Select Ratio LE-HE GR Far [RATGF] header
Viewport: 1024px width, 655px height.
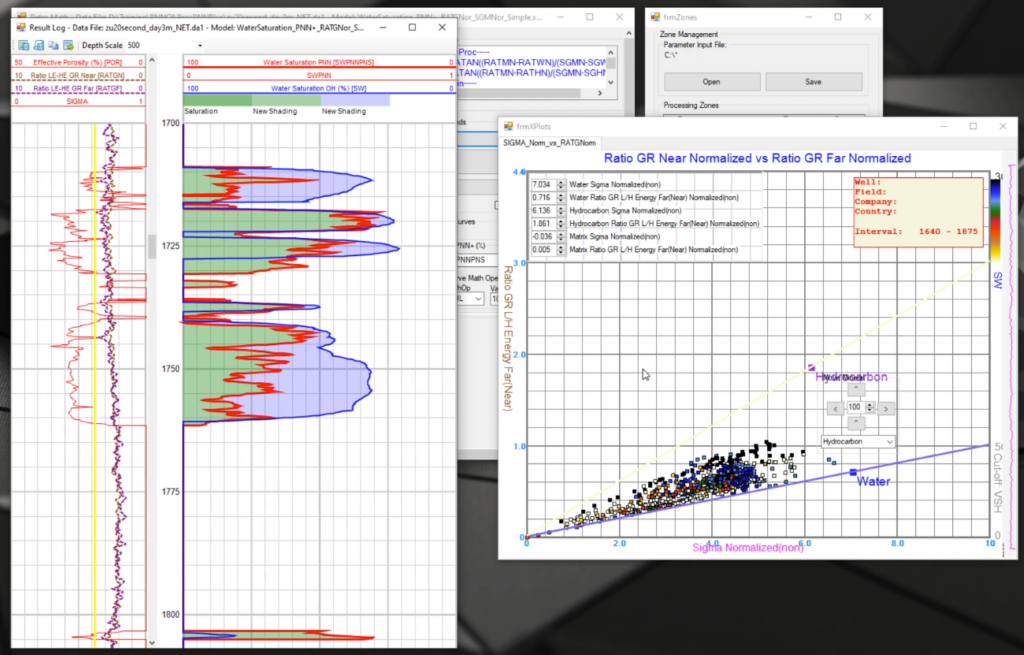point(78,88)
